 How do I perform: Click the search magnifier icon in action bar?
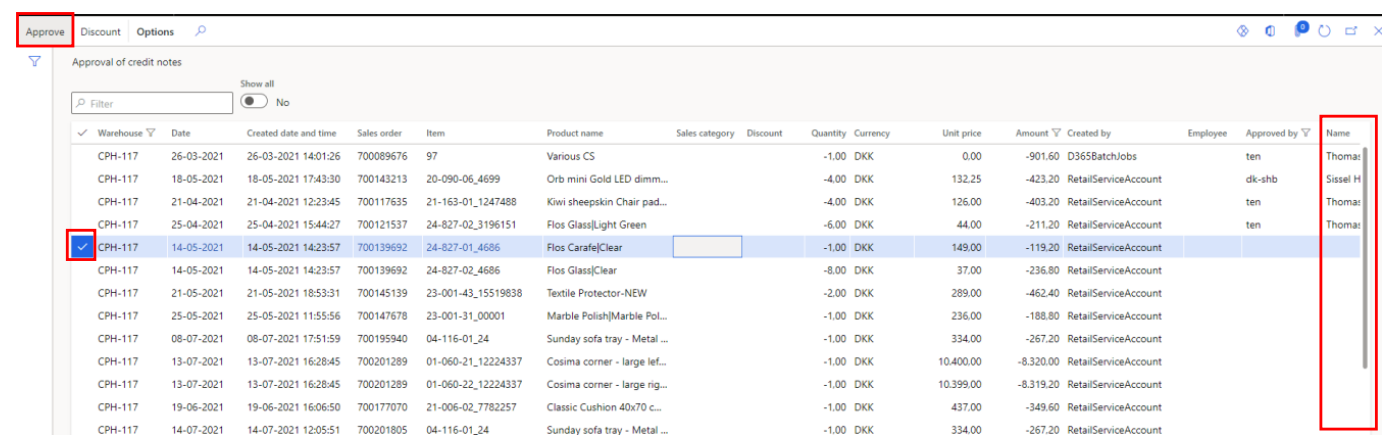click(200, 31)
